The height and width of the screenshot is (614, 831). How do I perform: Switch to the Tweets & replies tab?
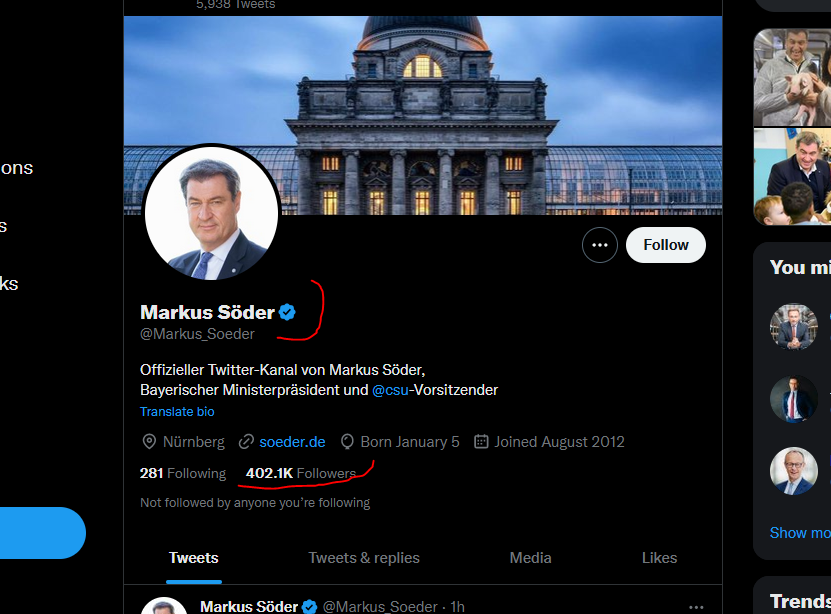(x=364, y=558)
